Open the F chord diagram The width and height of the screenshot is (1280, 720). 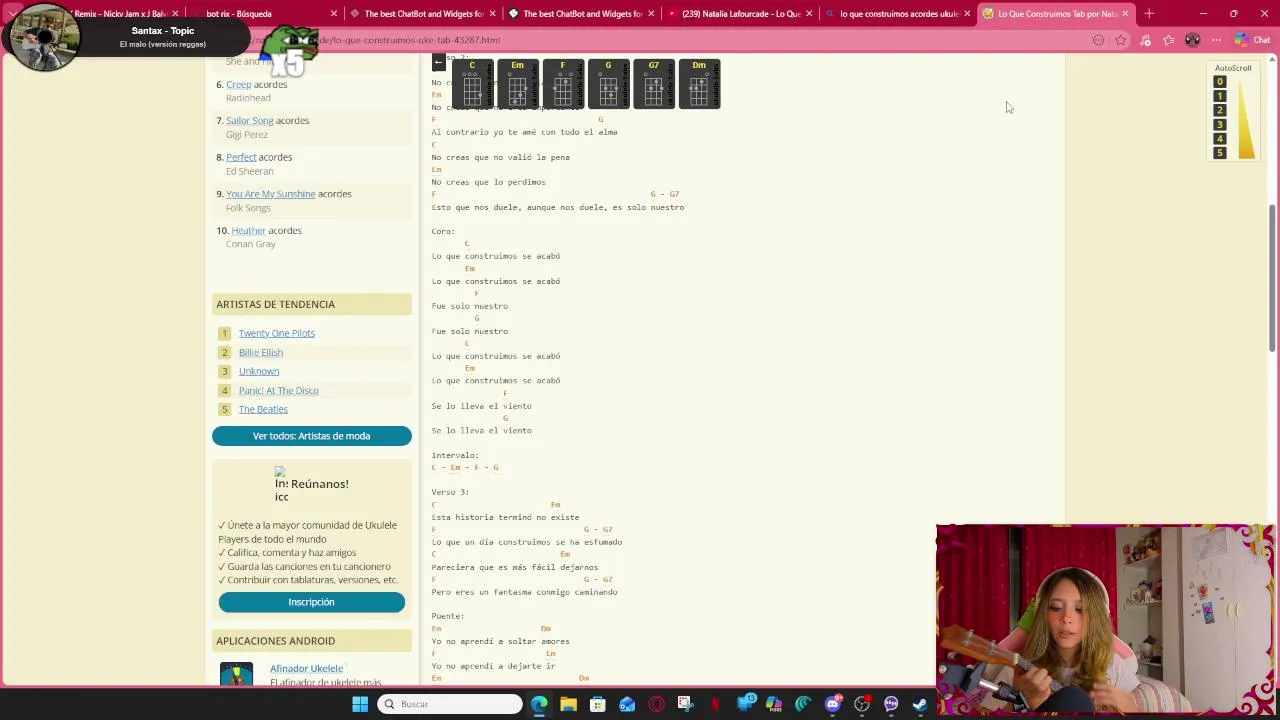(x=563, y=84)
